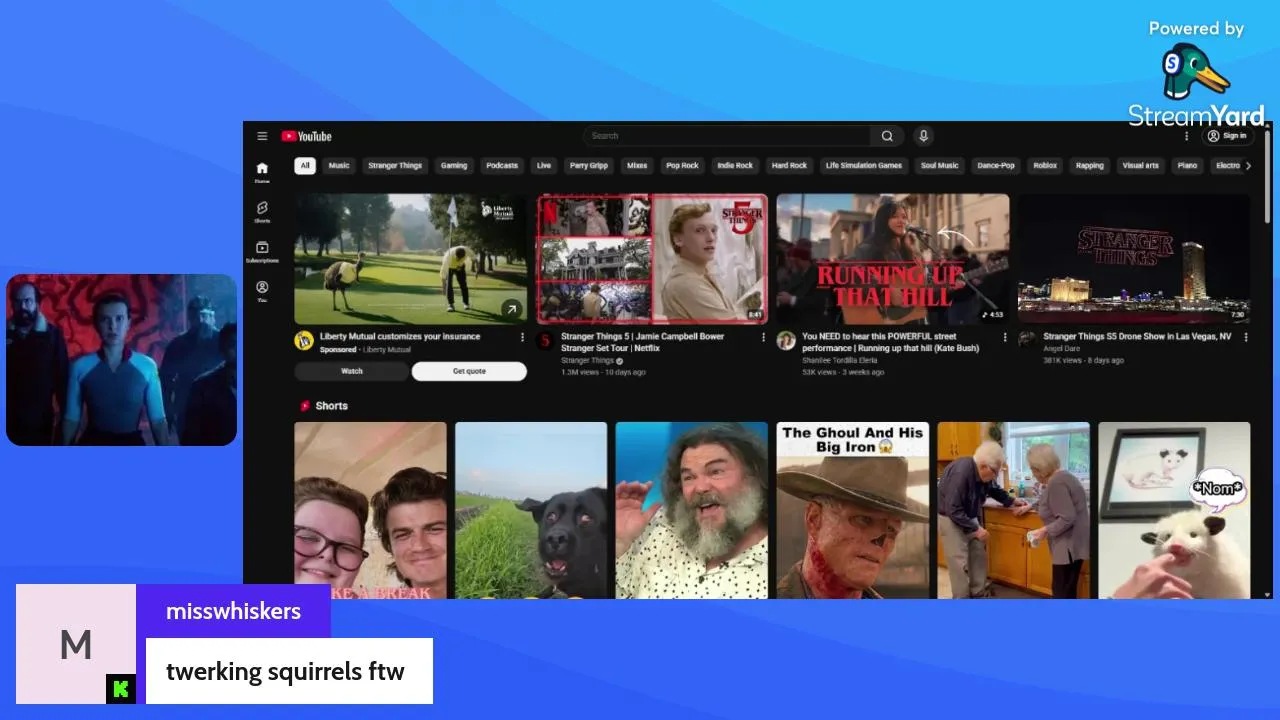The width and height of the screenshot is (1280, 720).
Task: Select the Mixes filter chip
Action: click(637, 166)
